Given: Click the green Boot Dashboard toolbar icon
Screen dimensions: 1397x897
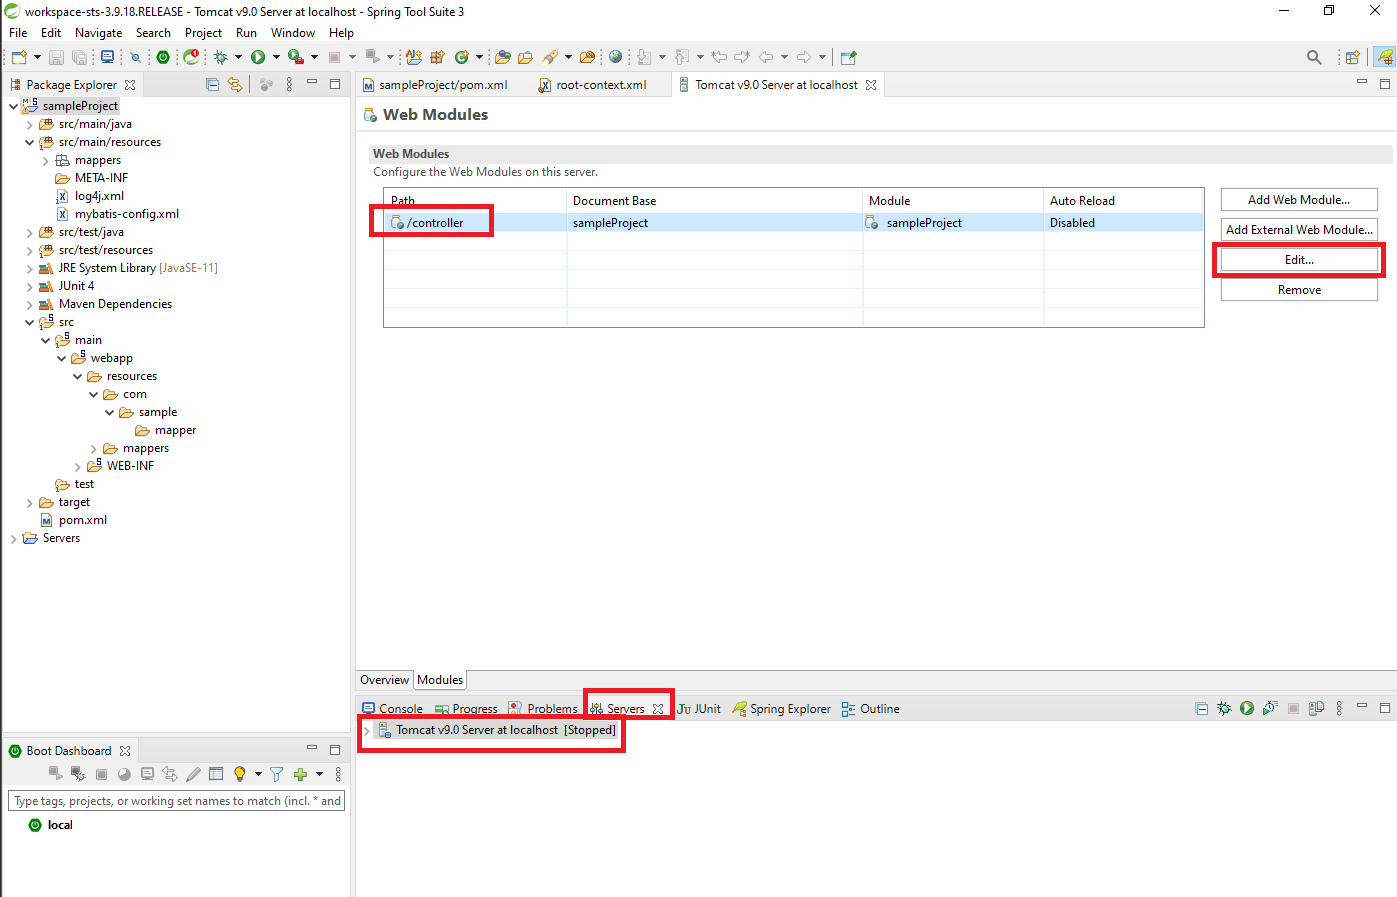Looking at the screenshot, I should click(x=163, y=57).
